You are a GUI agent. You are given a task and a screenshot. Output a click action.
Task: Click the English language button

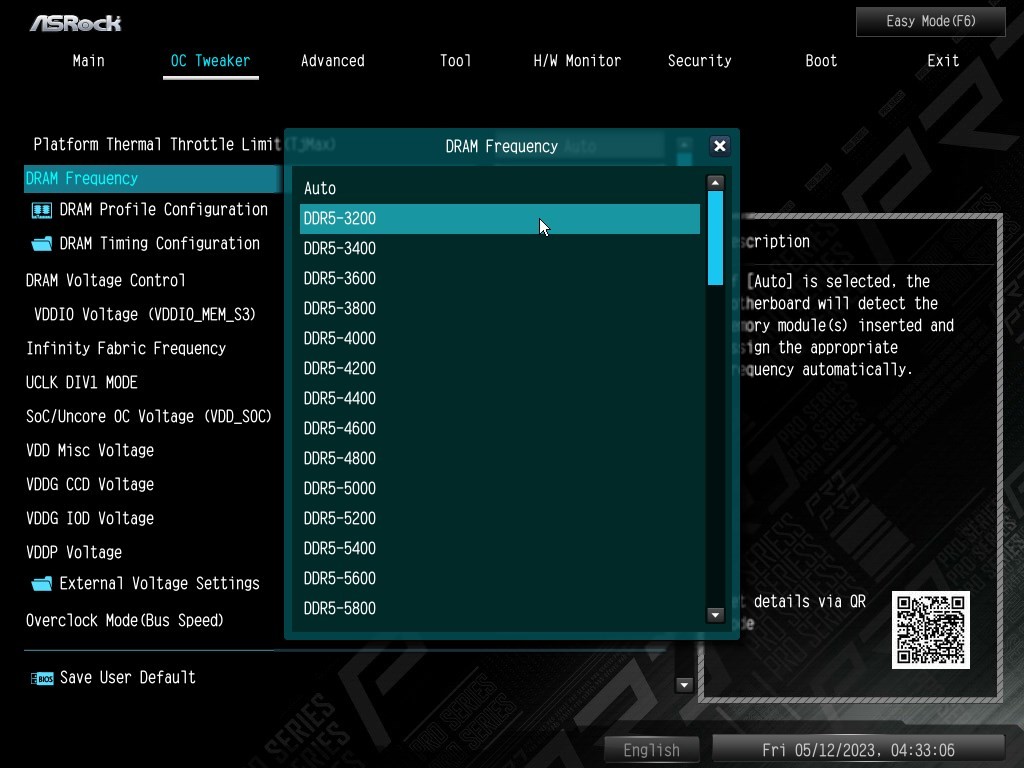[x=651, y=750]
